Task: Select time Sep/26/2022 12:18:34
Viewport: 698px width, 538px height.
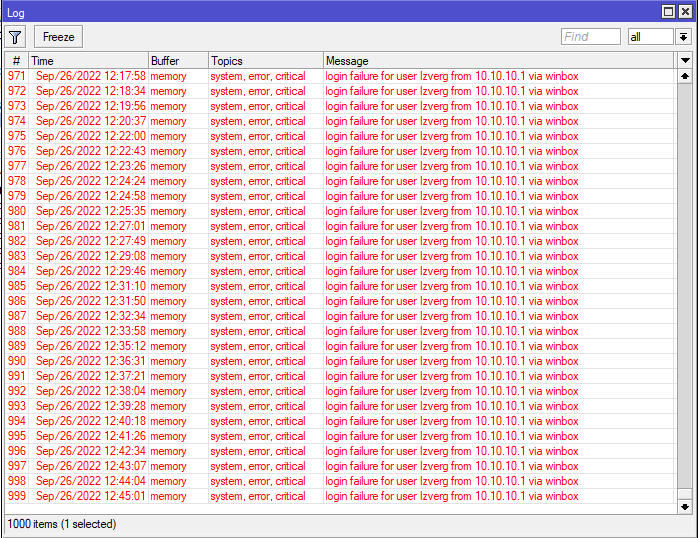Action: 90,91
